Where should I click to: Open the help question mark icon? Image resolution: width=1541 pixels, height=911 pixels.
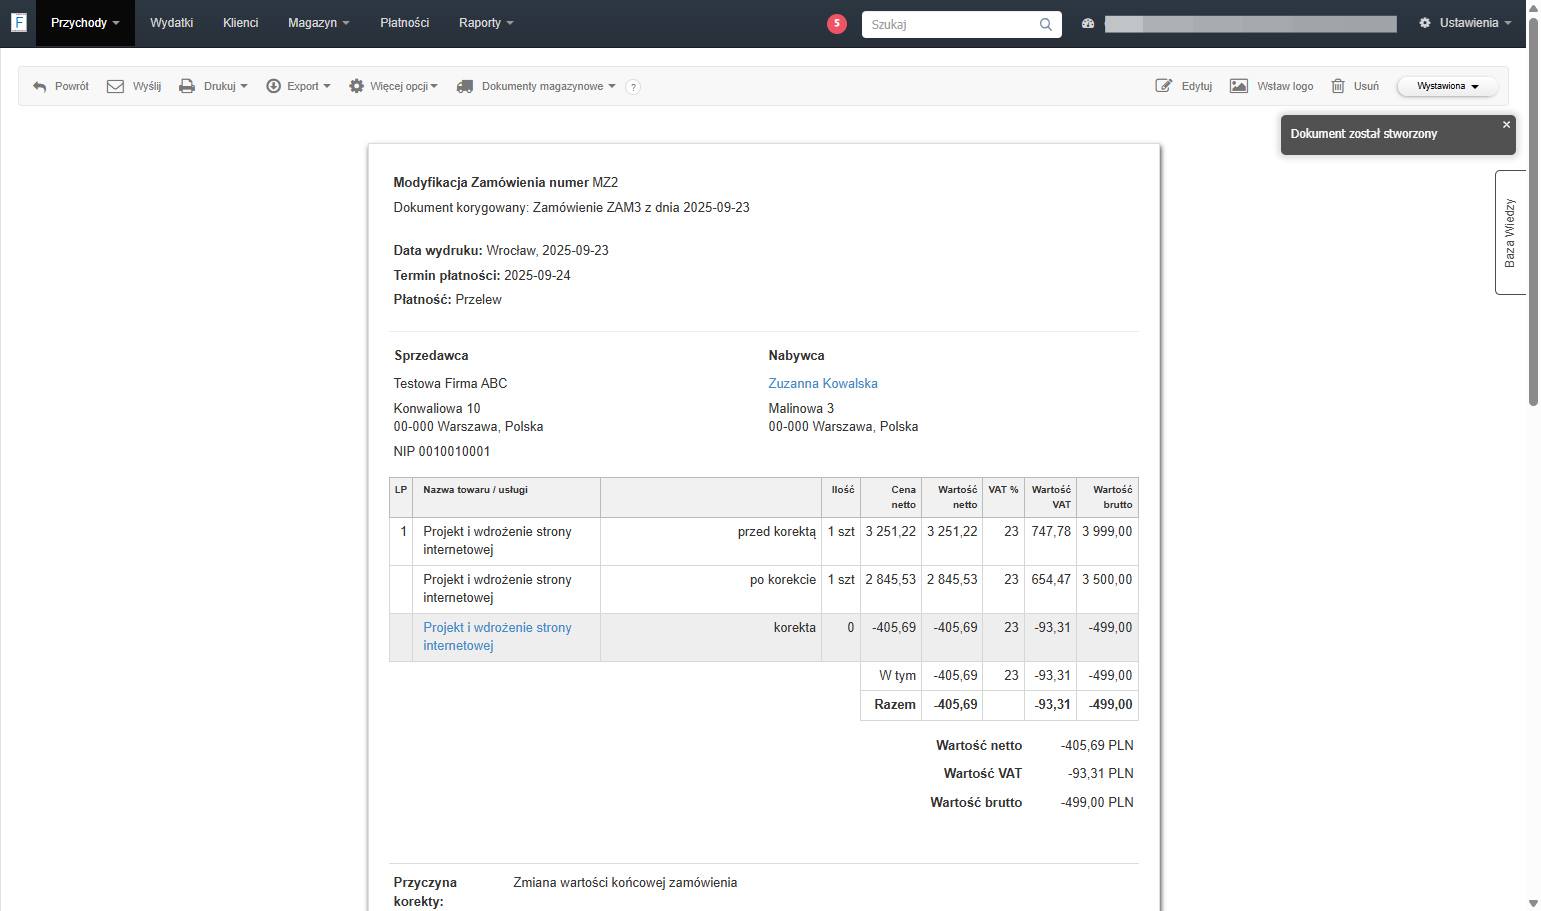click(x=633, y=87)
